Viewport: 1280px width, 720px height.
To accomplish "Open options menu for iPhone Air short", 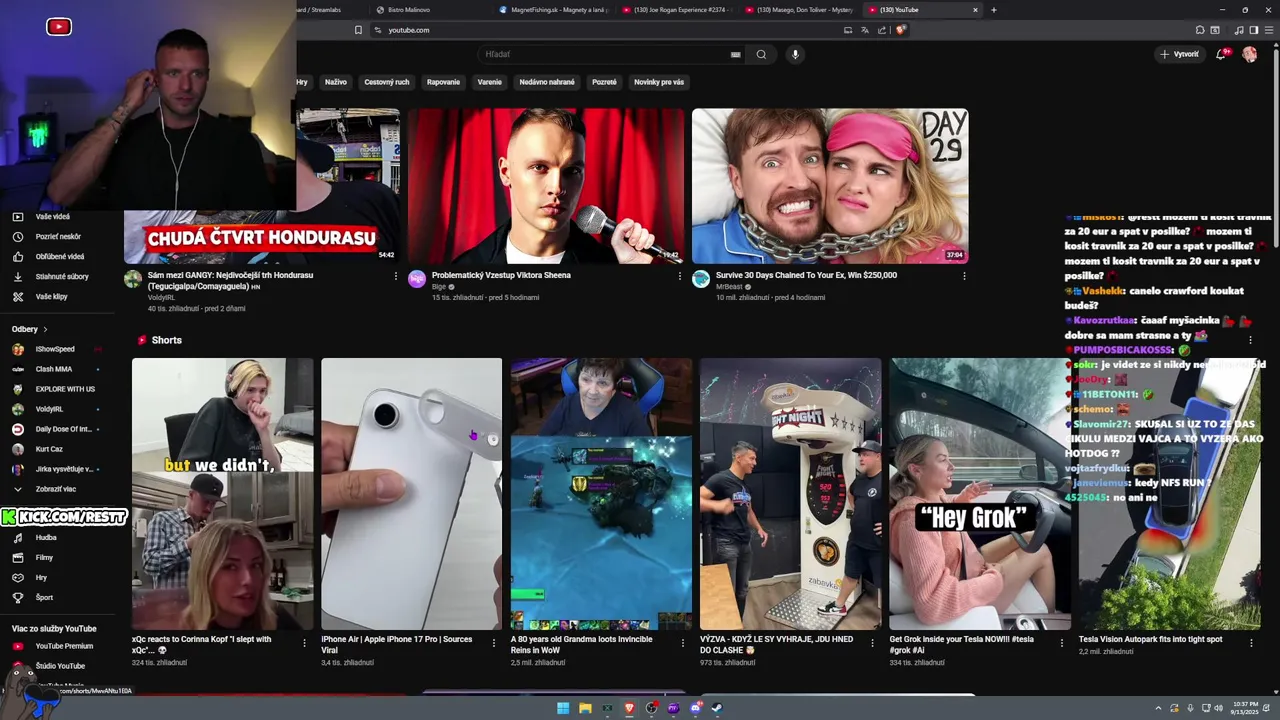I will [x=494, y=643].
